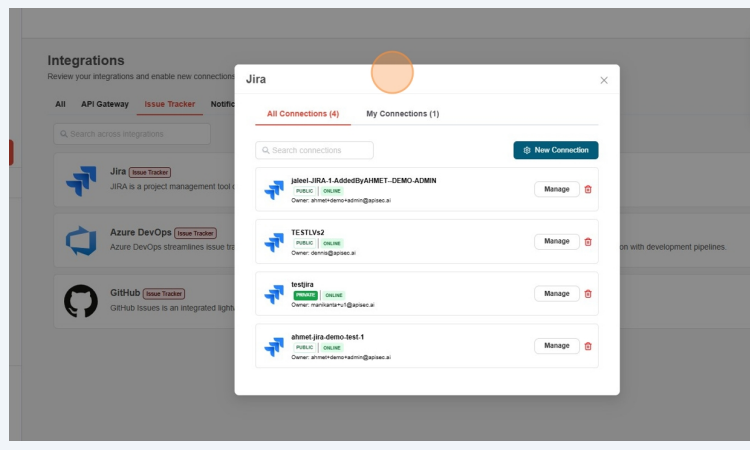Click the New Connection button
The height and width of the screenshot is (450, 750).
556,150
